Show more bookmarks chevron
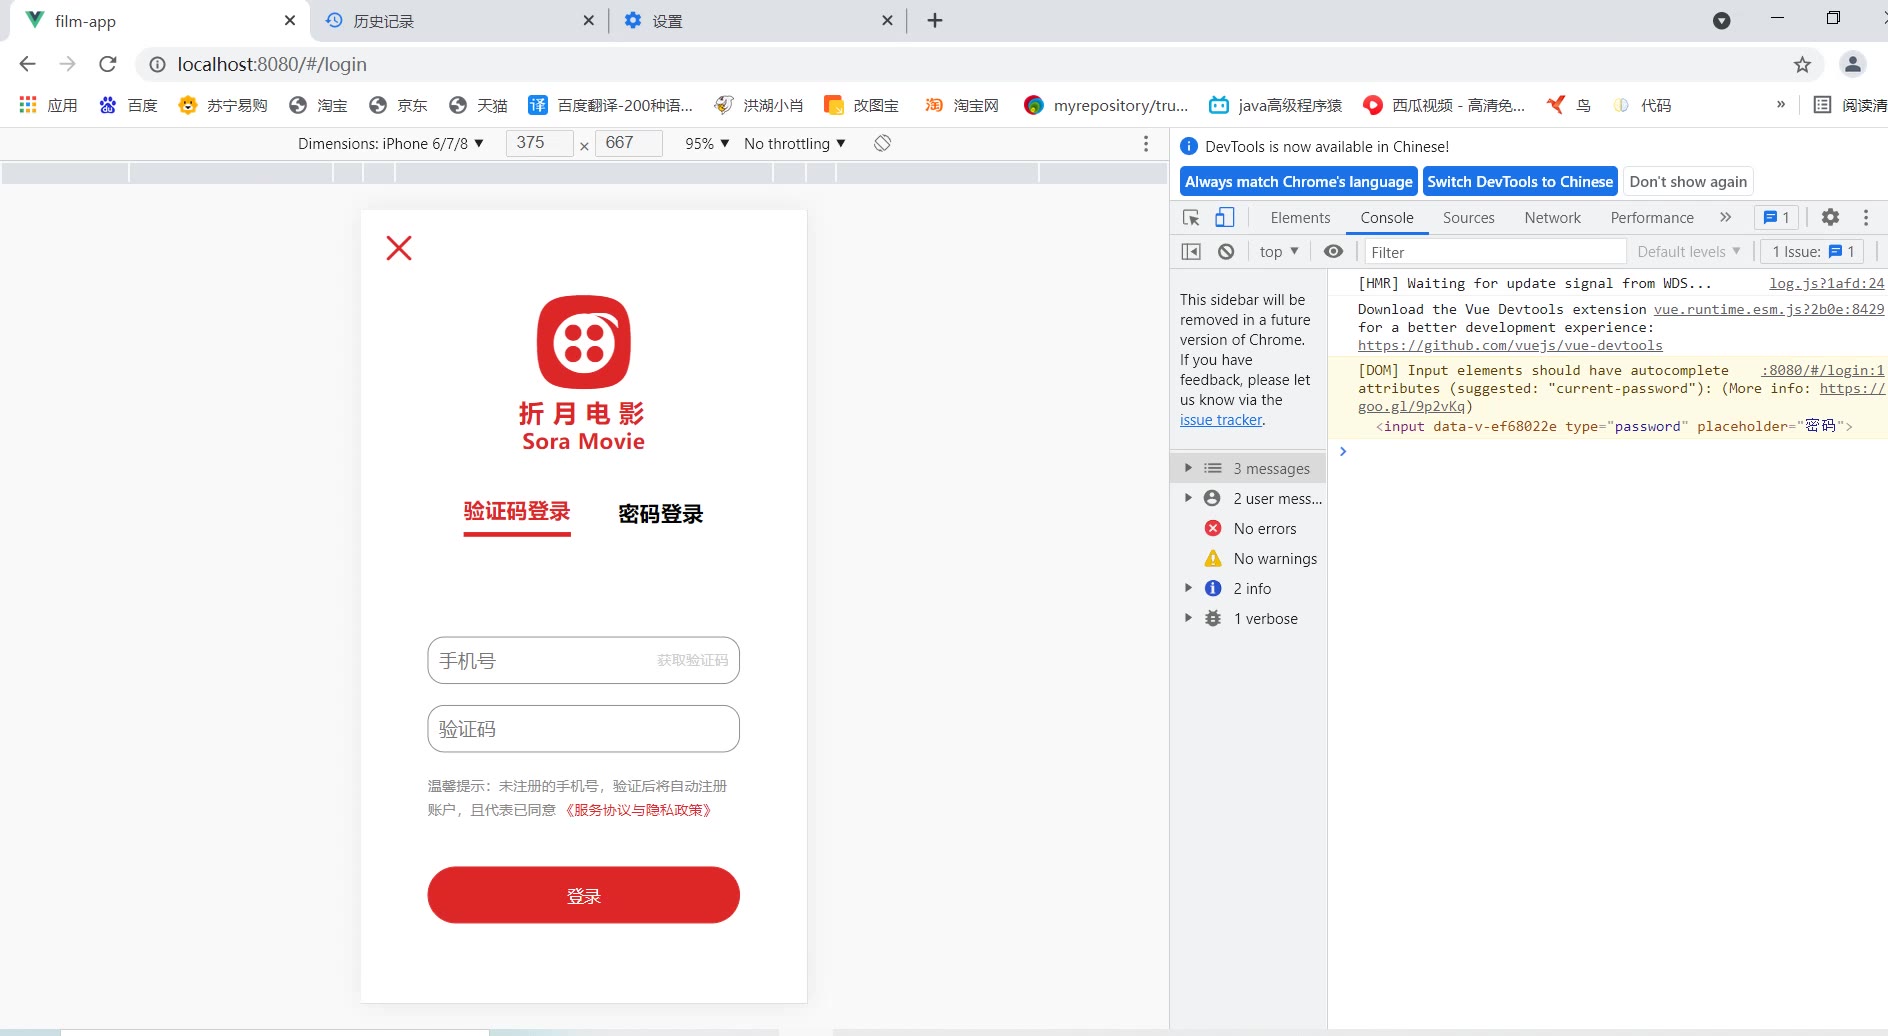 click(1781, 104)
